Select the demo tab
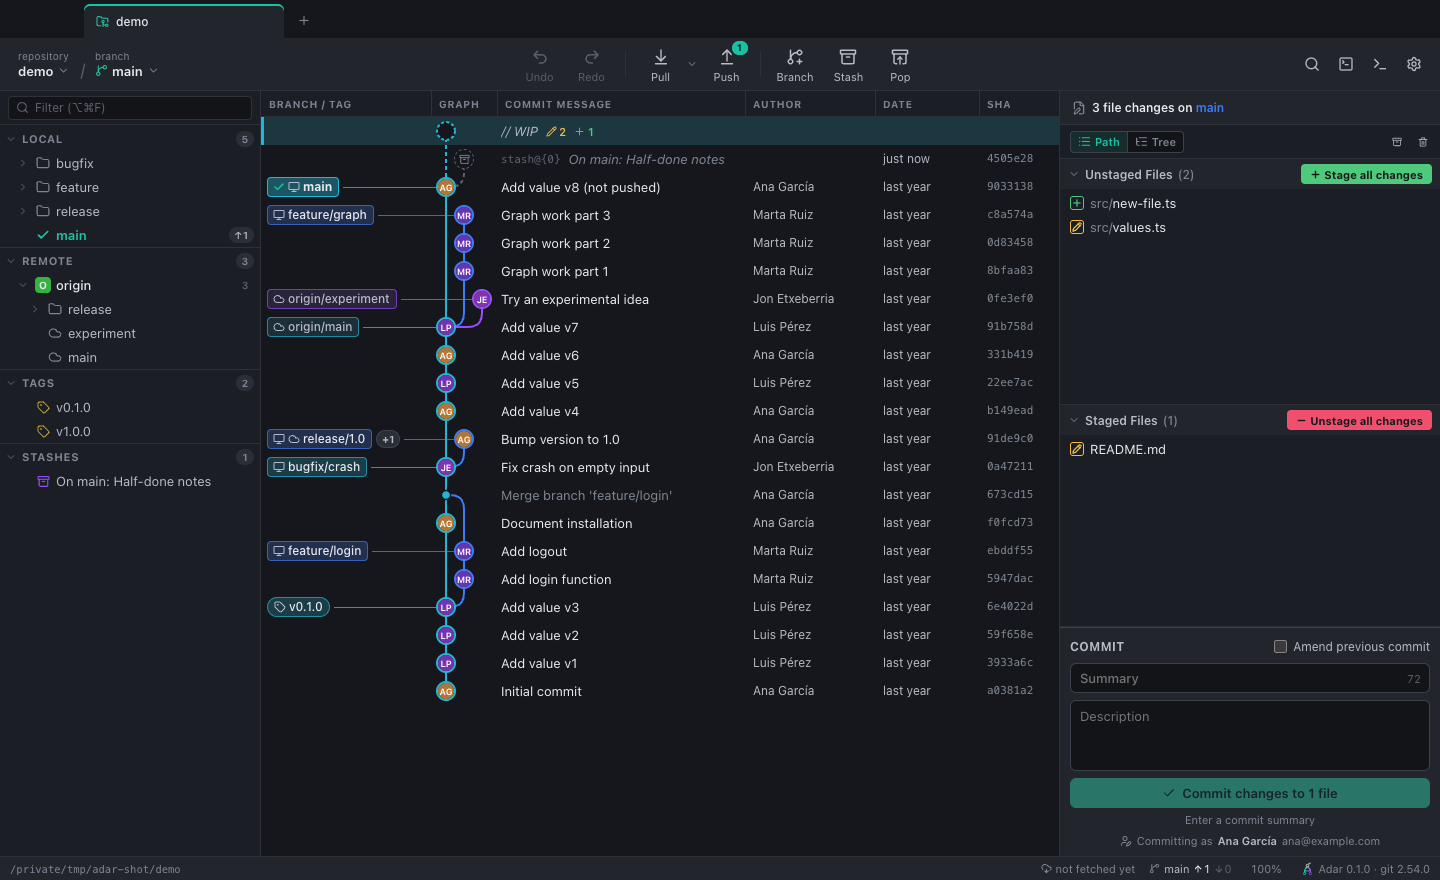This screenshot has height=880, width=1440. tap(184, 21)
